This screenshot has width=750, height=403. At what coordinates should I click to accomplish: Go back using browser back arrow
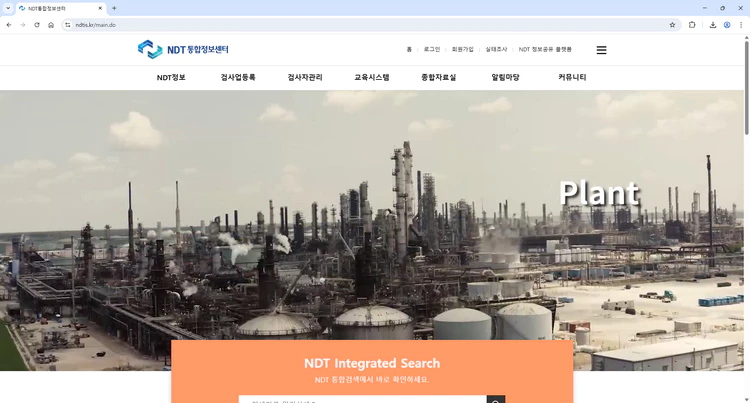click(9, 25)
